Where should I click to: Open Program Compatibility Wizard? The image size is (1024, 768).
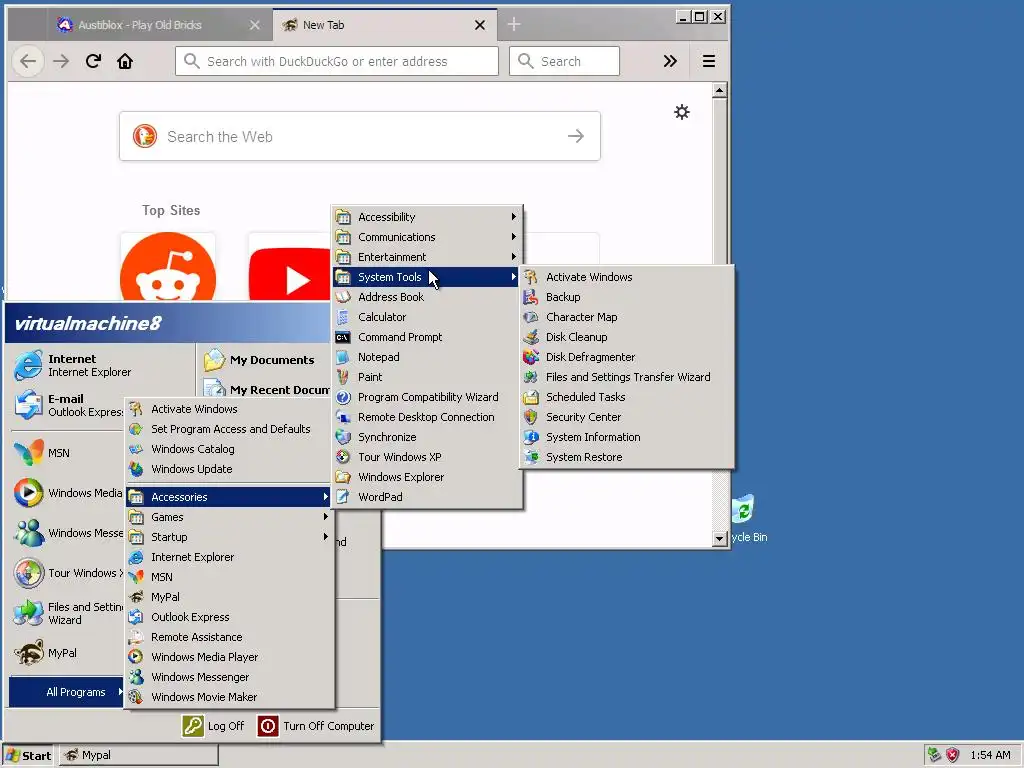428,397
